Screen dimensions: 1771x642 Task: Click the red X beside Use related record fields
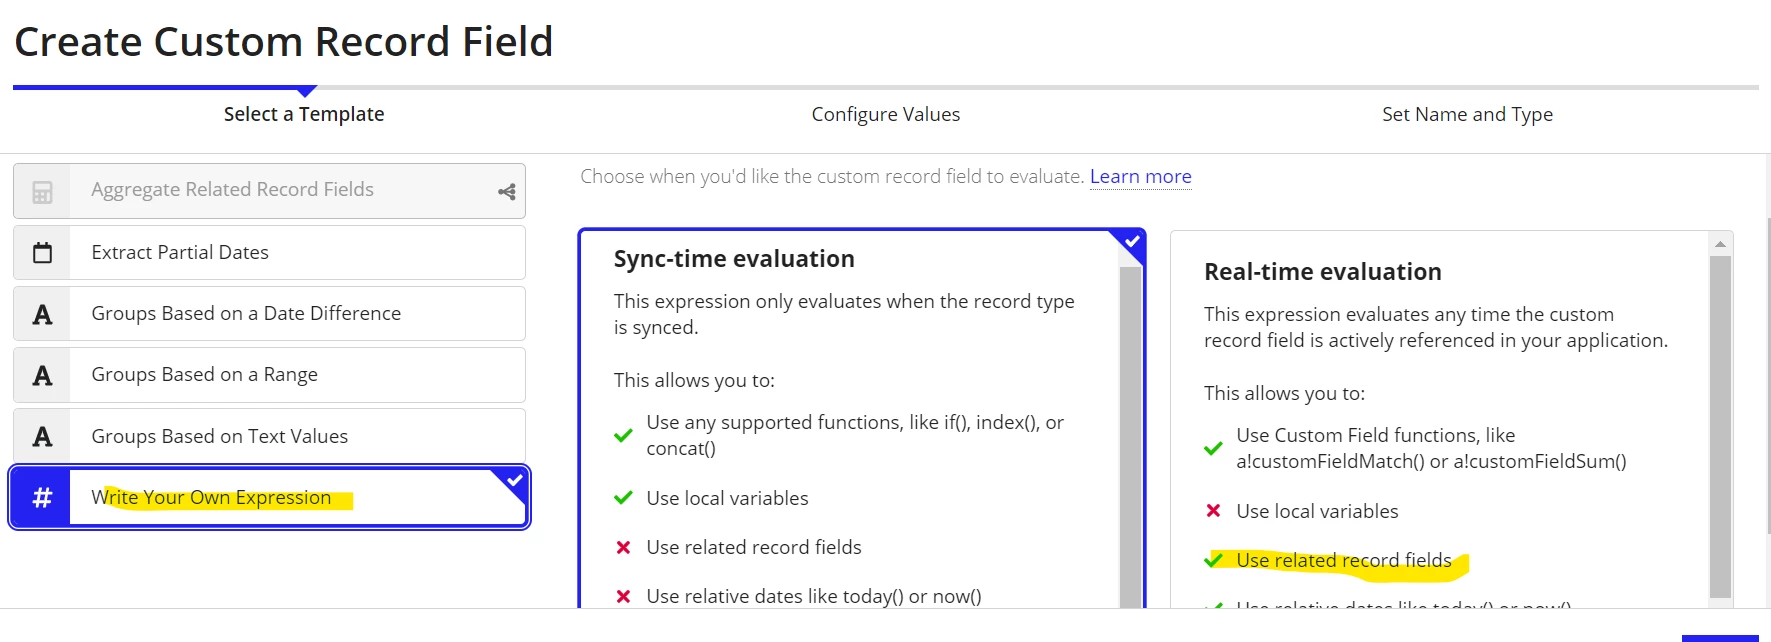[x=623, y=547]
